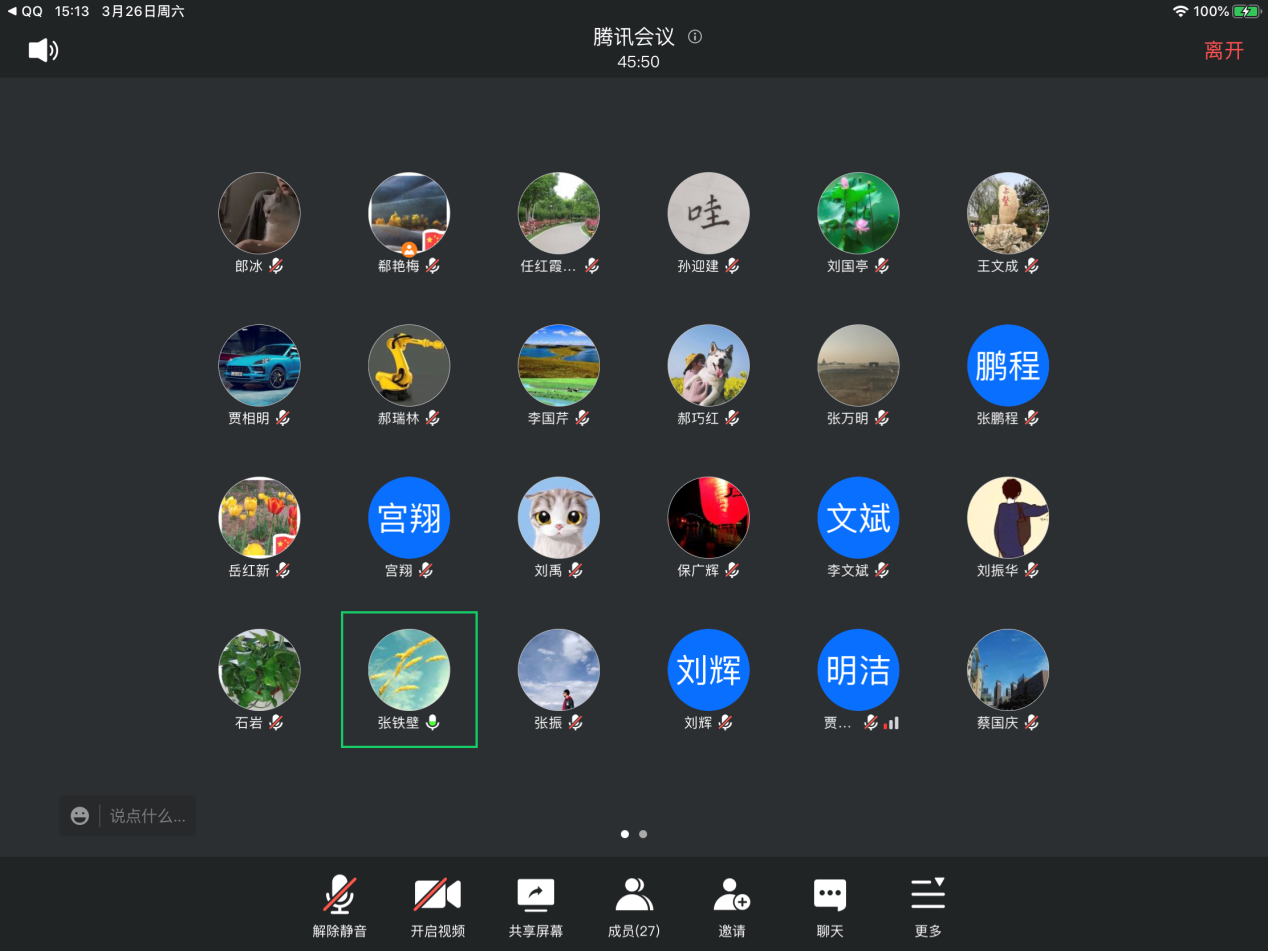Click the emoji smiley face icon
The width and height of the screenshot is (1268, 951).
80,816
